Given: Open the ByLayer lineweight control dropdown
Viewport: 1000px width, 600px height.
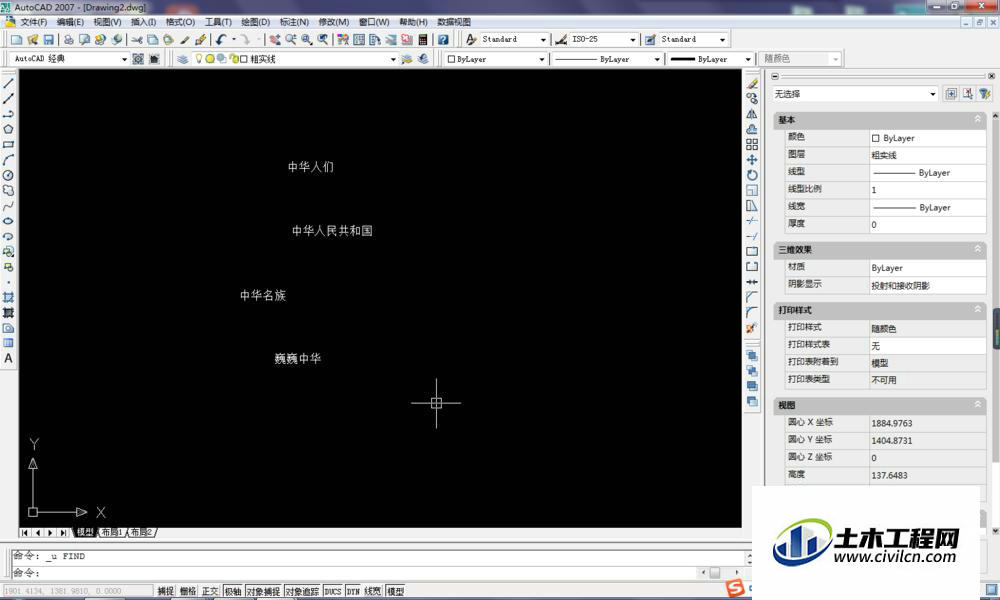Looking at the screenshot, I should coord(748,59).
